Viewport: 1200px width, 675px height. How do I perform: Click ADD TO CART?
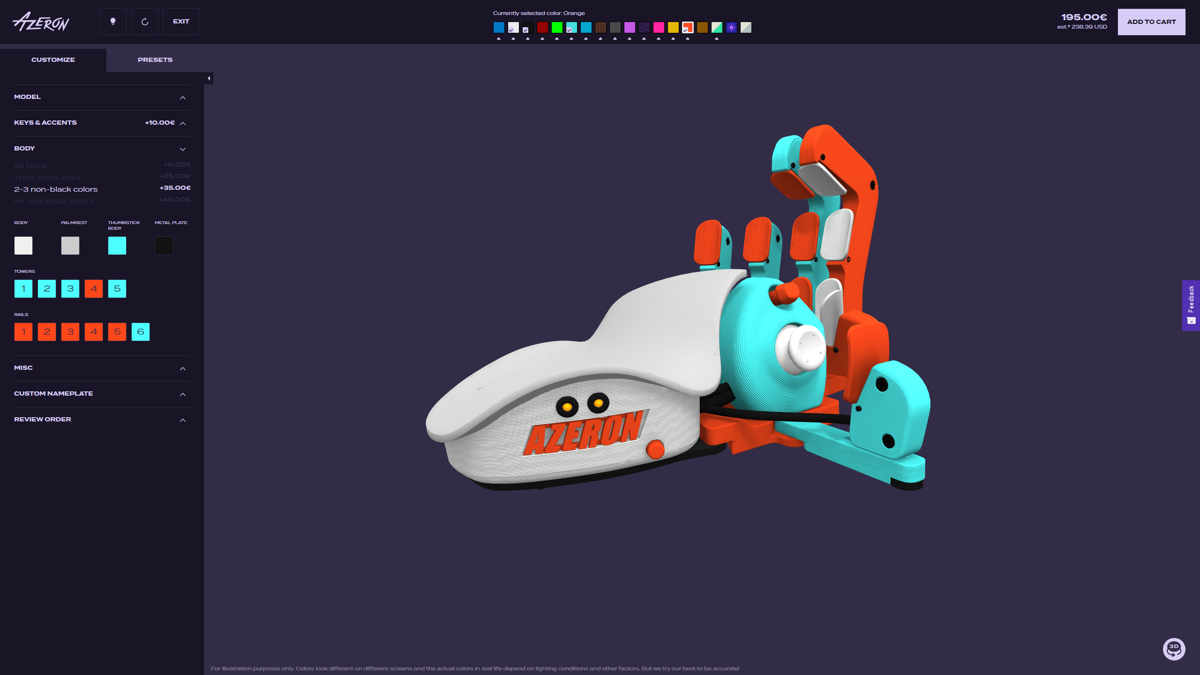pos(1151,21)
